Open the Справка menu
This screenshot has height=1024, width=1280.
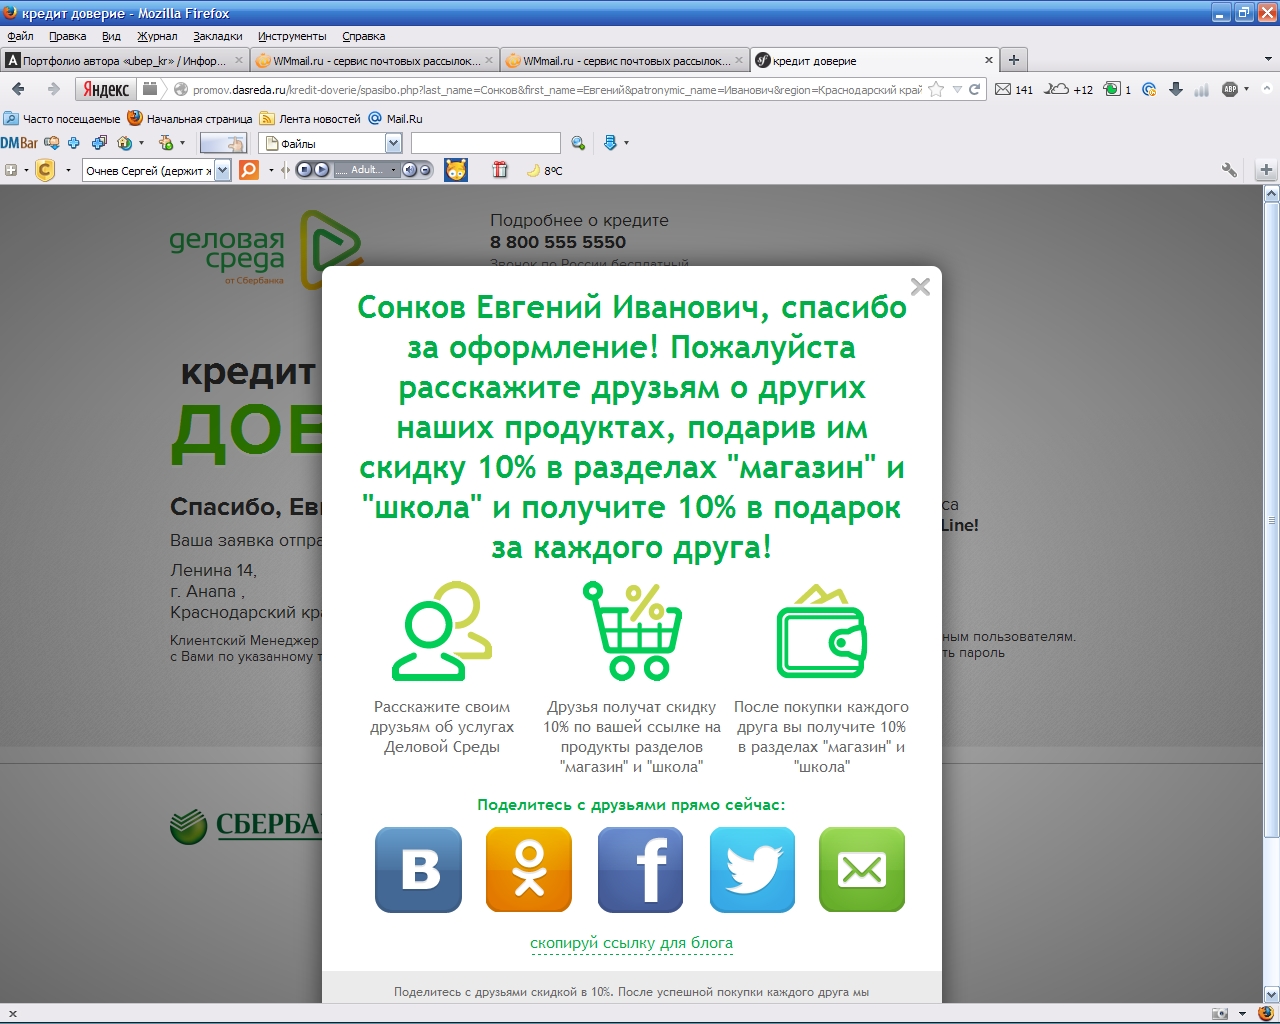click(x=363, y=36)
